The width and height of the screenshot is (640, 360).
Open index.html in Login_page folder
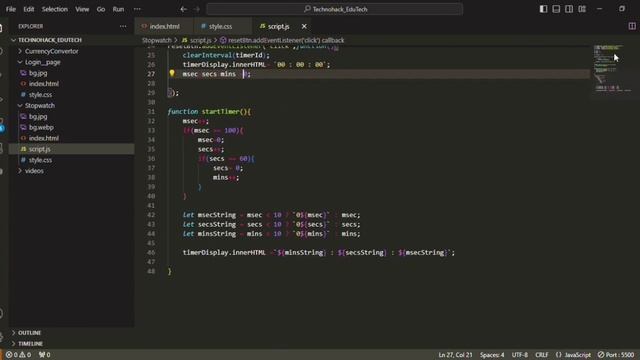tap(44, 84)
